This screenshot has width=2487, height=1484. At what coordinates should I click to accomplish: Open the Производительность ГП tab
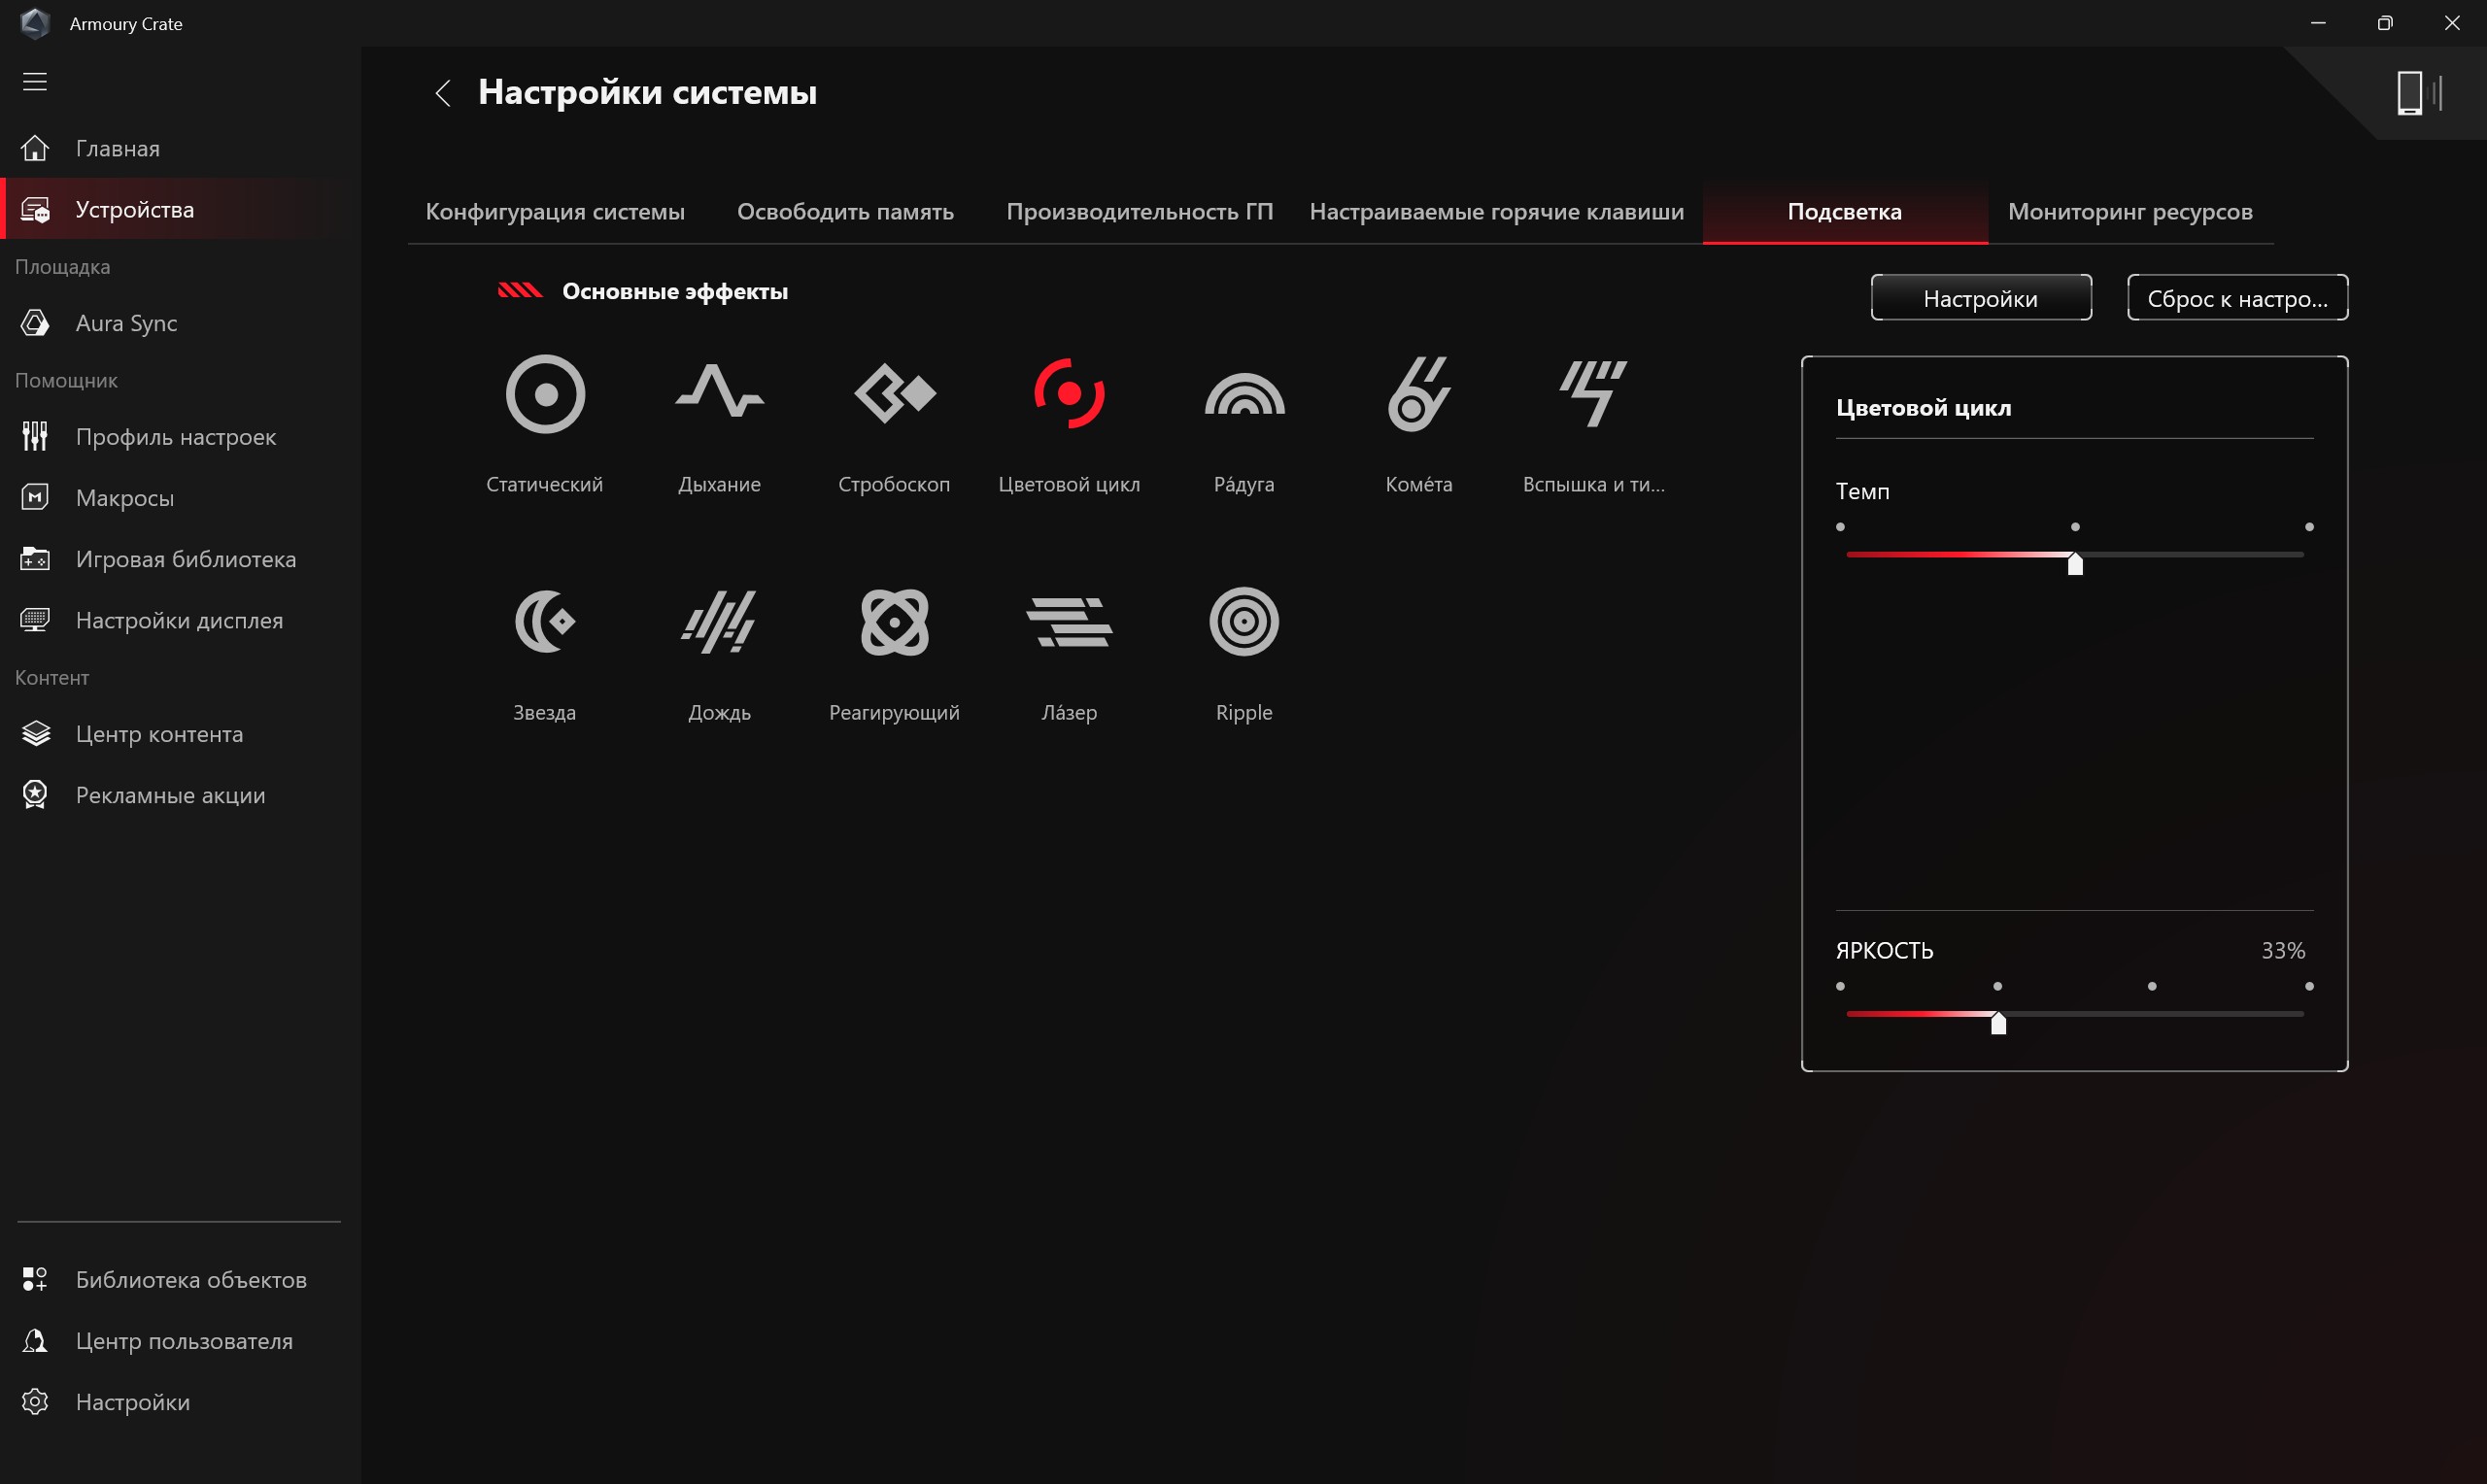[1139, 212]
